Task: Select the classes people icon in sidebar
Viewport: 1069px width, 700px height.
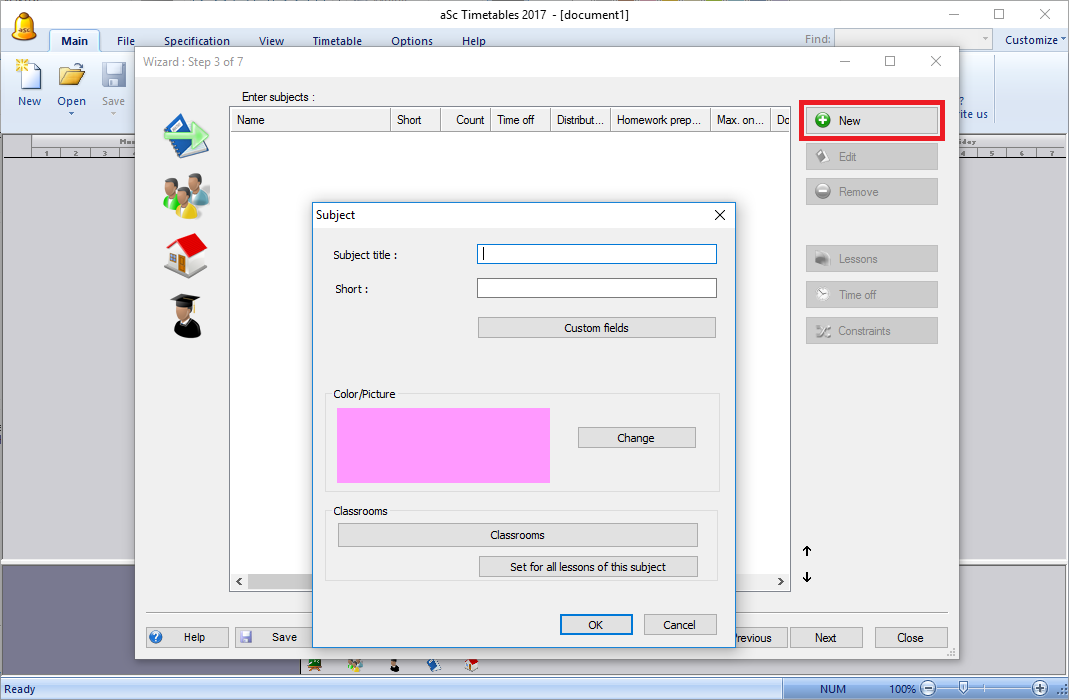Action: (186, 195)
